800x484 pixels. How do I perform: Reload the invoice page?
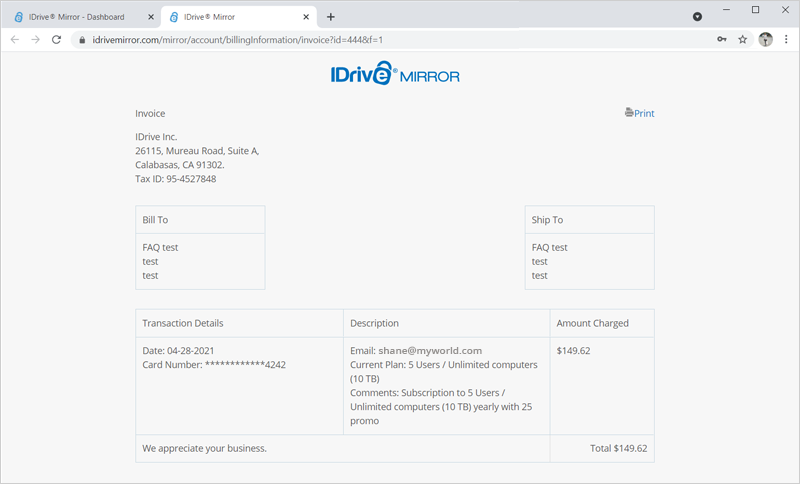pyautogui.click(x=56, y=39)
